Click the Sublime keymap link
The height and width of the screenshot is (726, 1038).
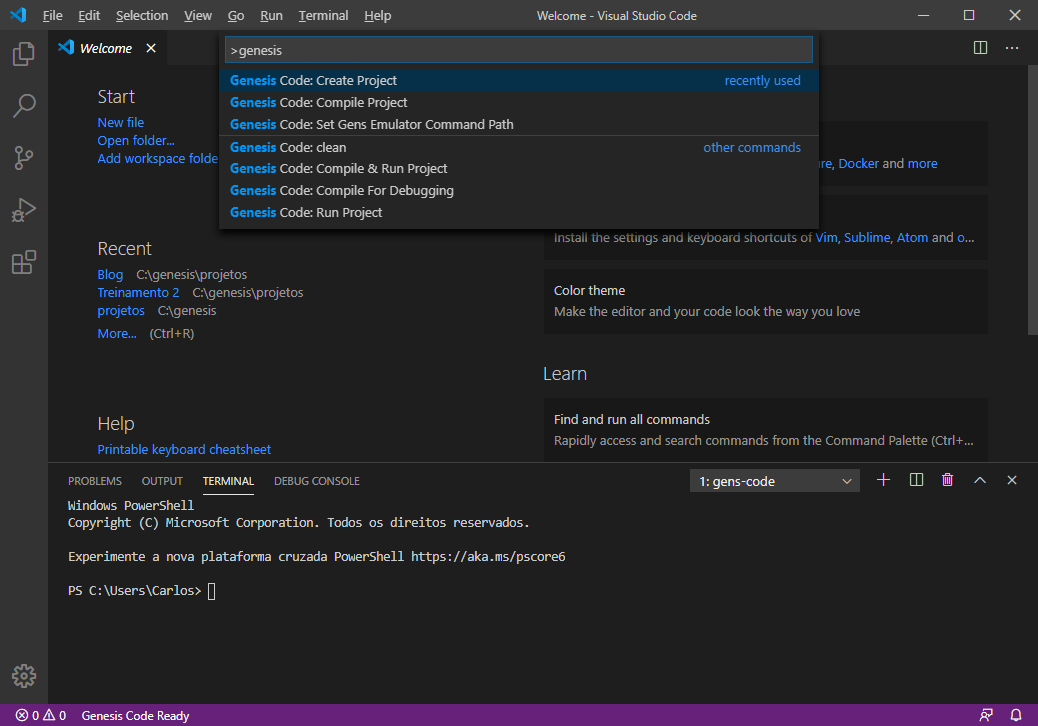(867, 238)
